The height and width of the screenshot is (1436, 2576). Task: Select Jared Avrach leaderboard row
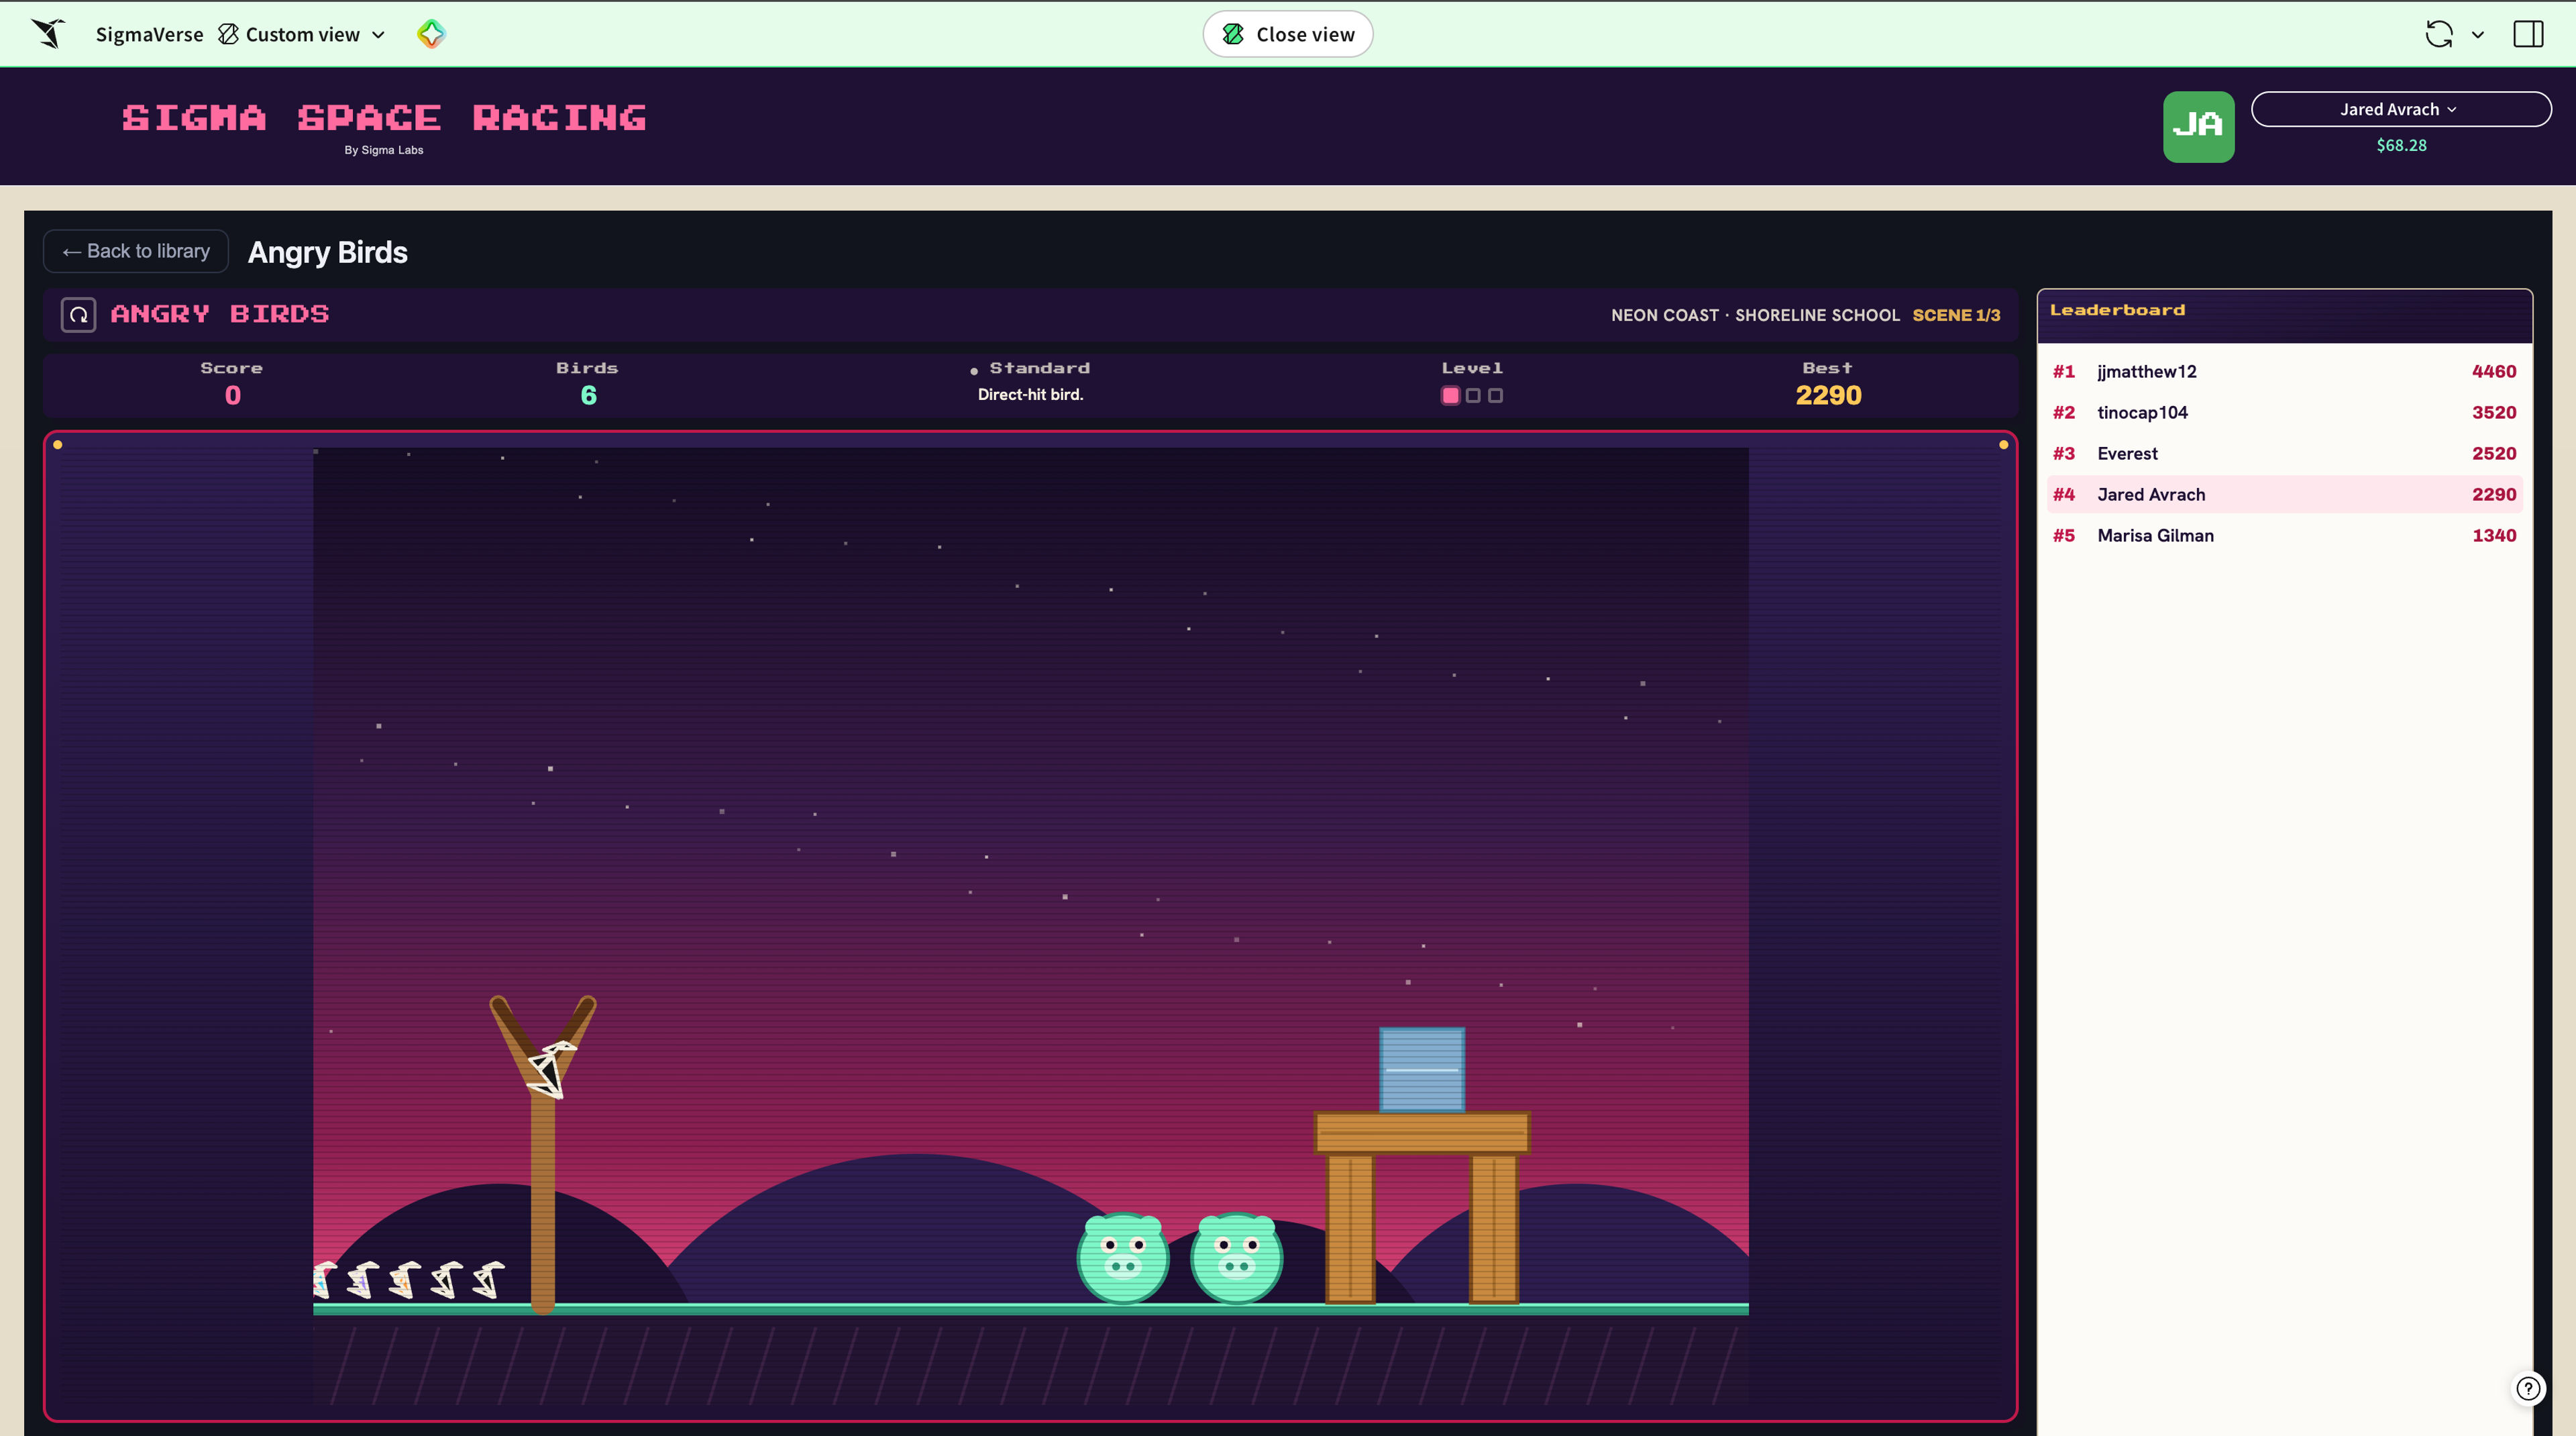[x=2284, y=494]
